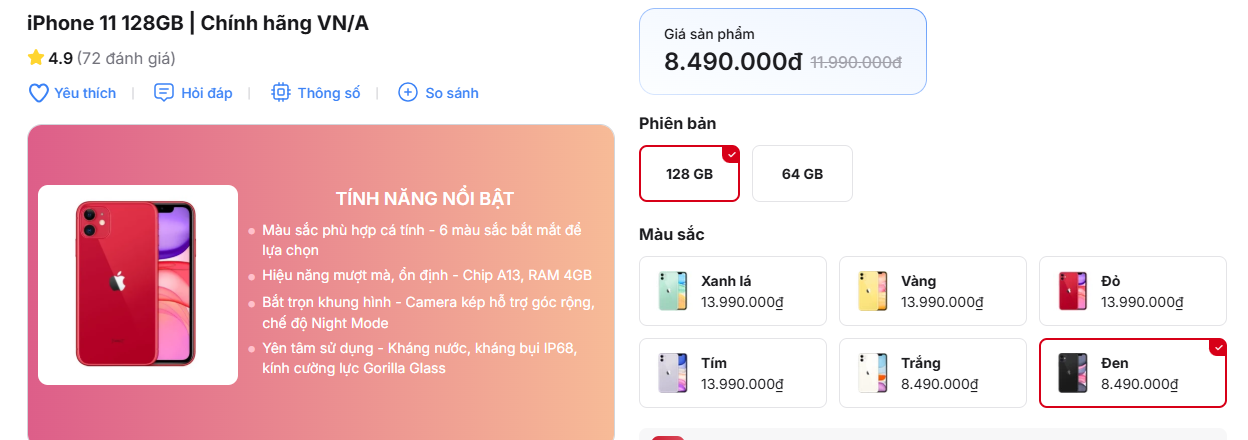Image resolution: width=1248 pixels, height=440 pixels.
Task: Click the Giá sản phẩm label
Action: [x=709, y=34]
